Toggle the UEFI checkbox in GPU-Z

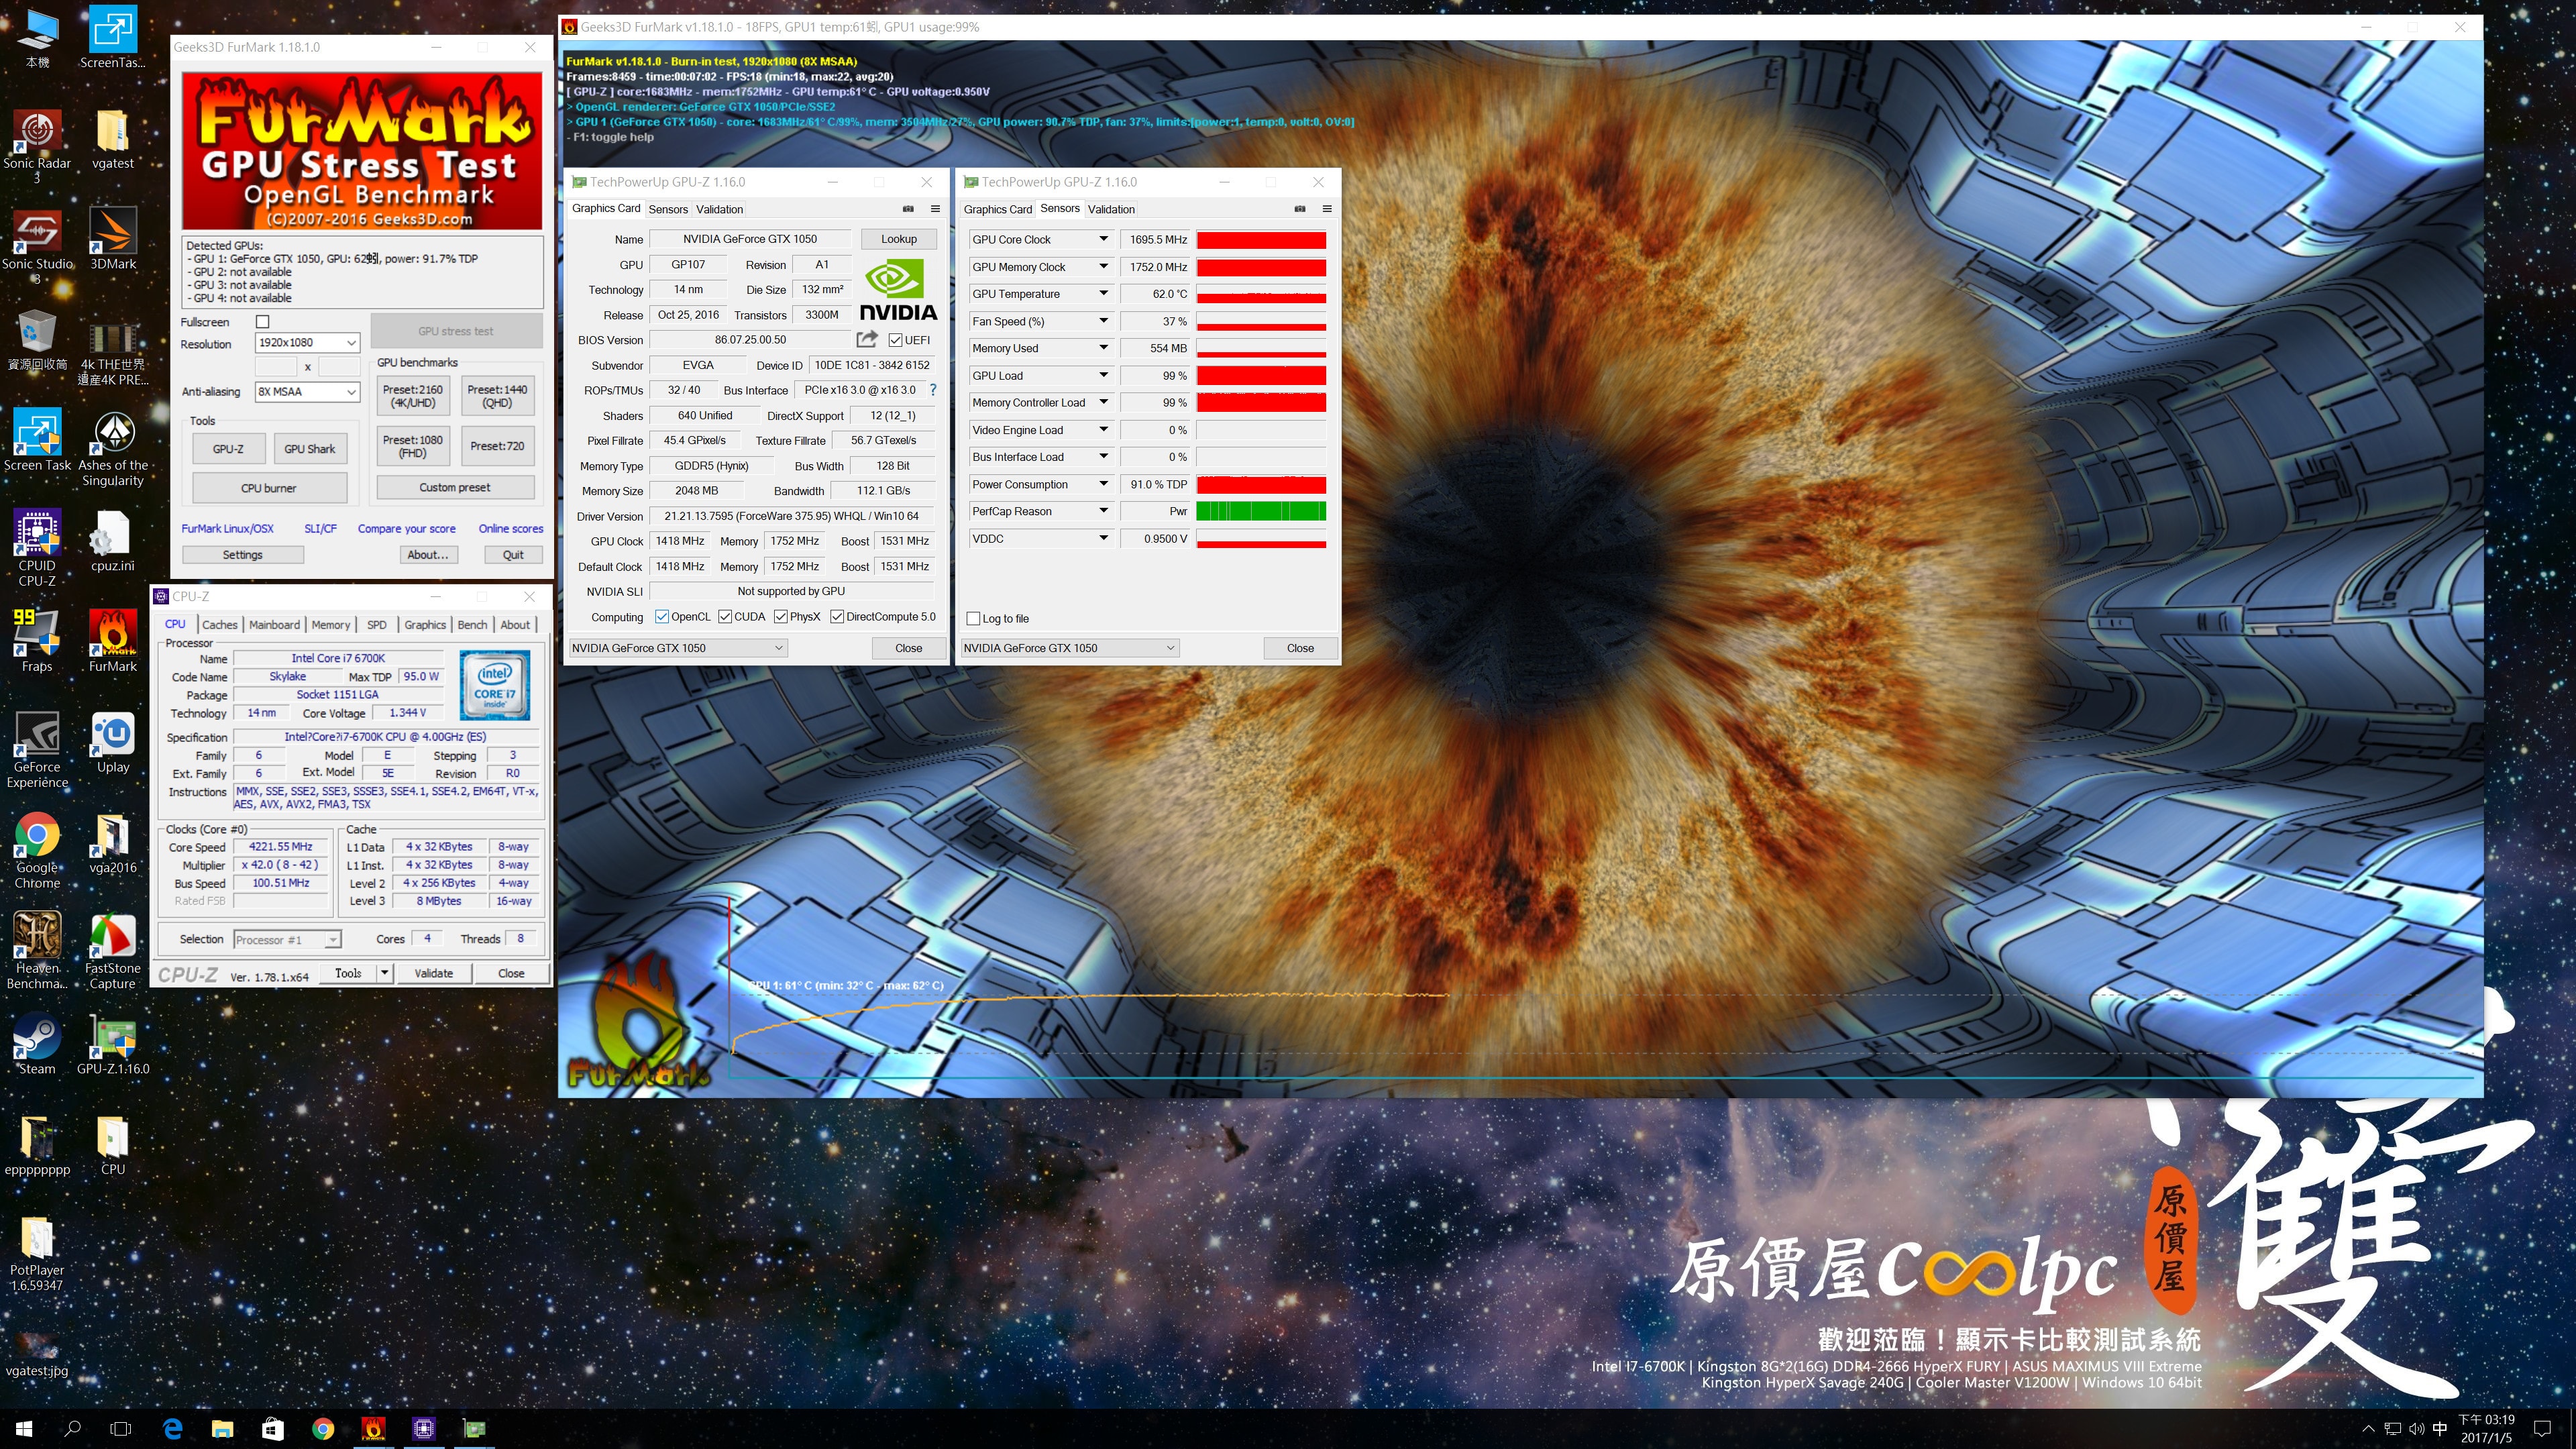pos(895,340)
